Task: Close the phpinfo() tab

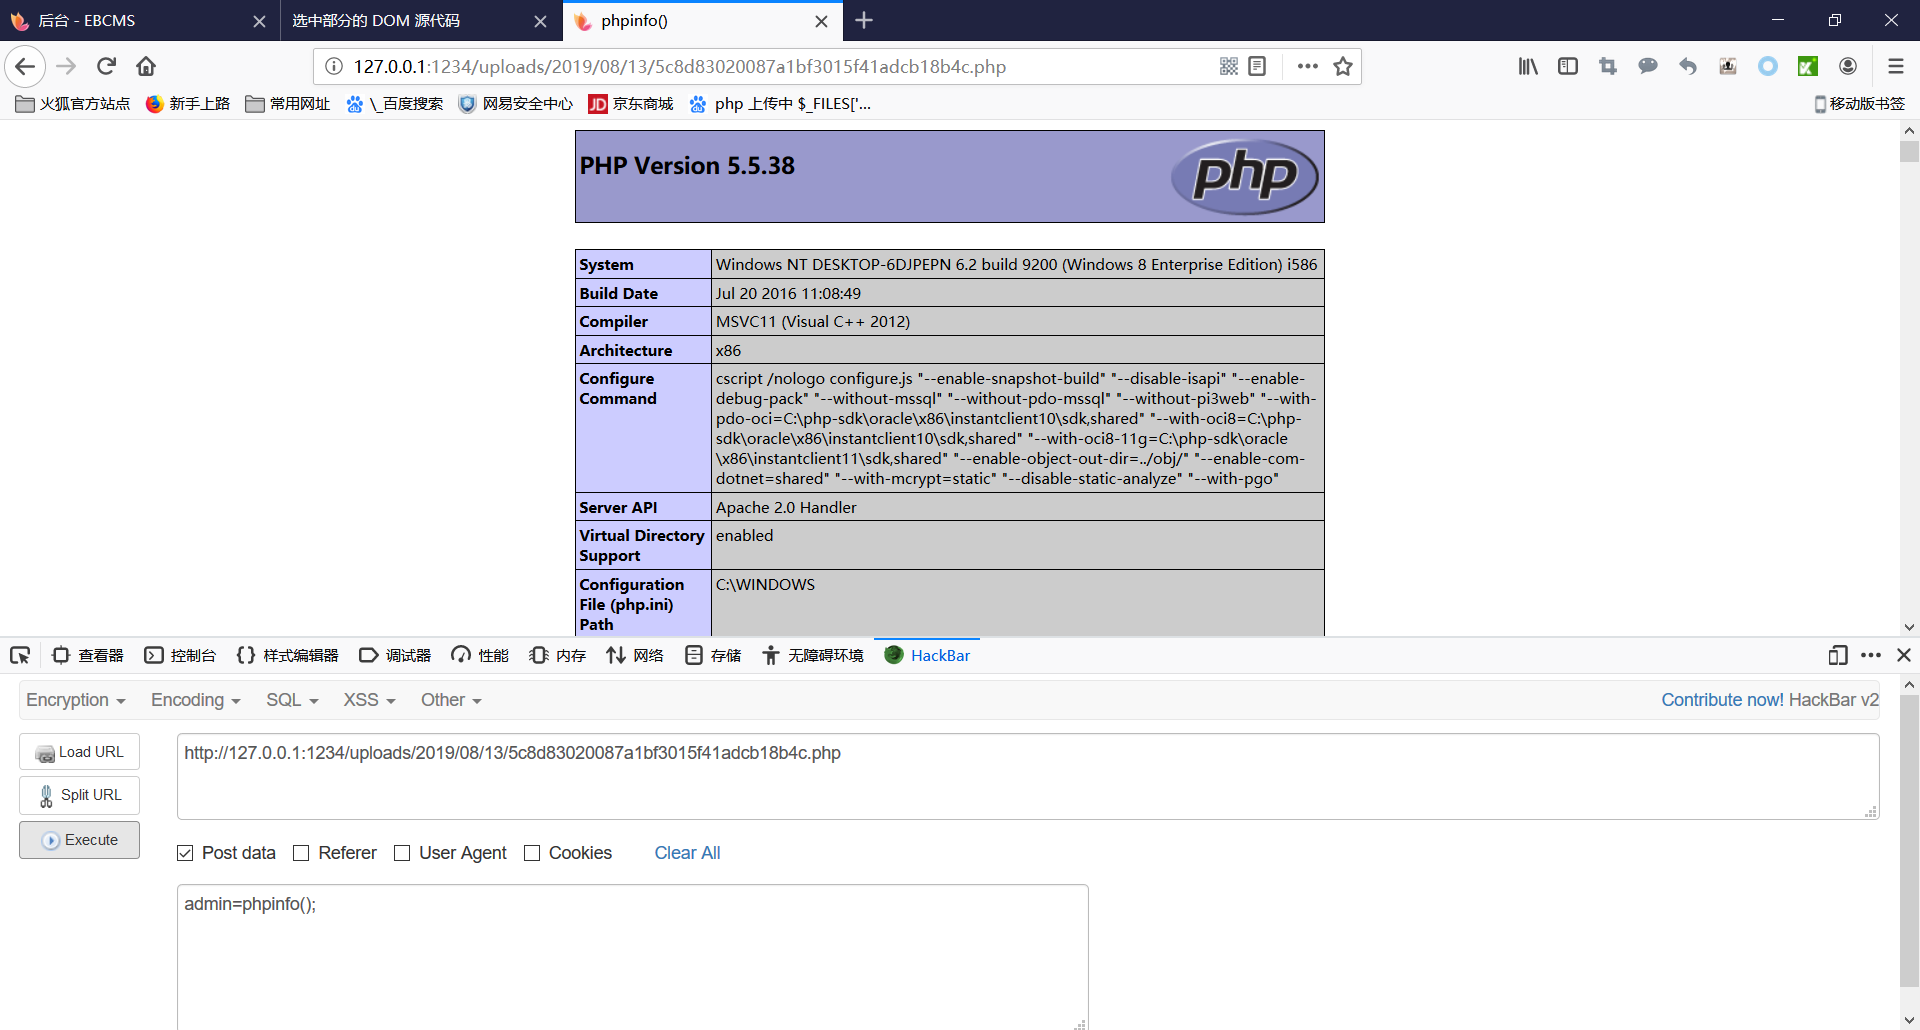Action: coord(821,21)
